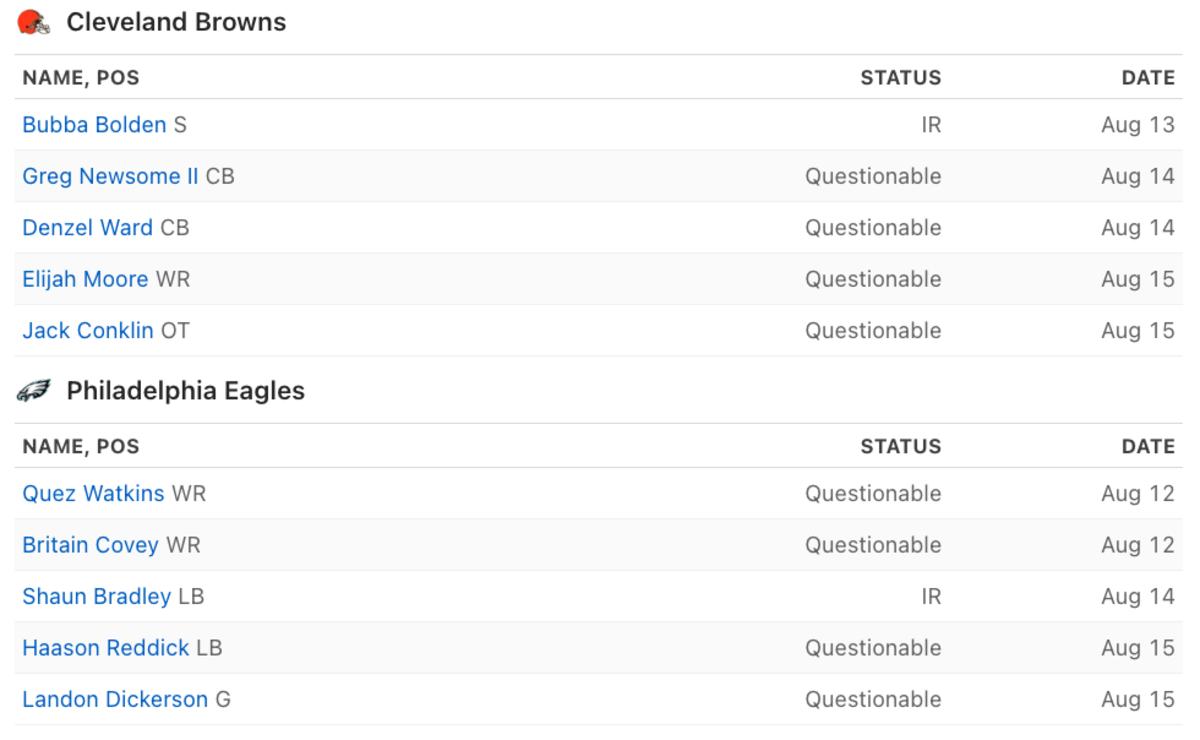1200x740 pixels.
Task: Click the Eagles STATUS column header
Action: pos(900,447)
